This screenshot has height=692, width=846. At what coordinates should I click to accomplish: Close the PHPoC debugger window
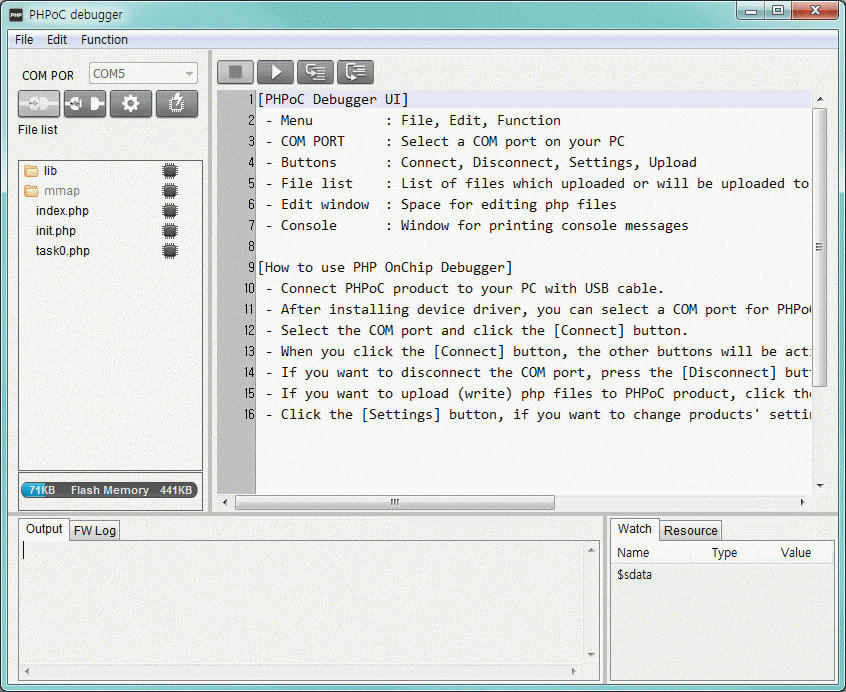click(815, 10)
